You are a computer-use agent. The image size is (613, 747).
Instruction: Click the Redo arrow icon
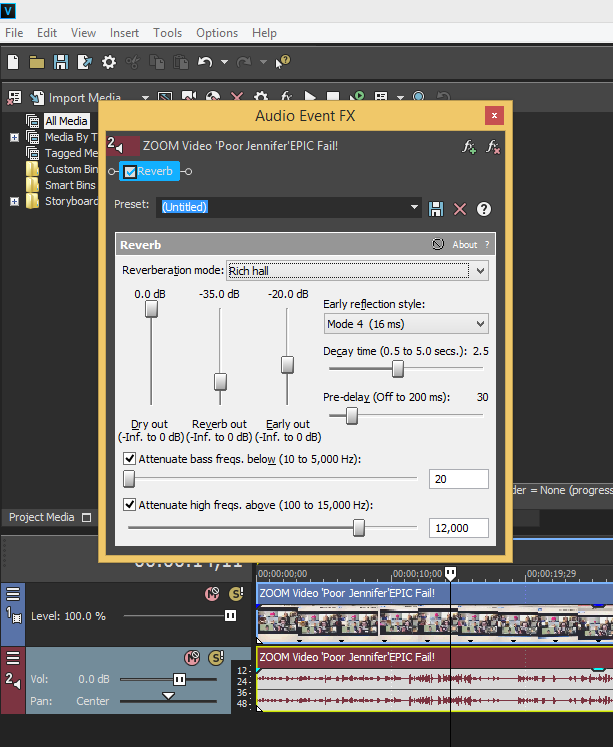(244, 62)
